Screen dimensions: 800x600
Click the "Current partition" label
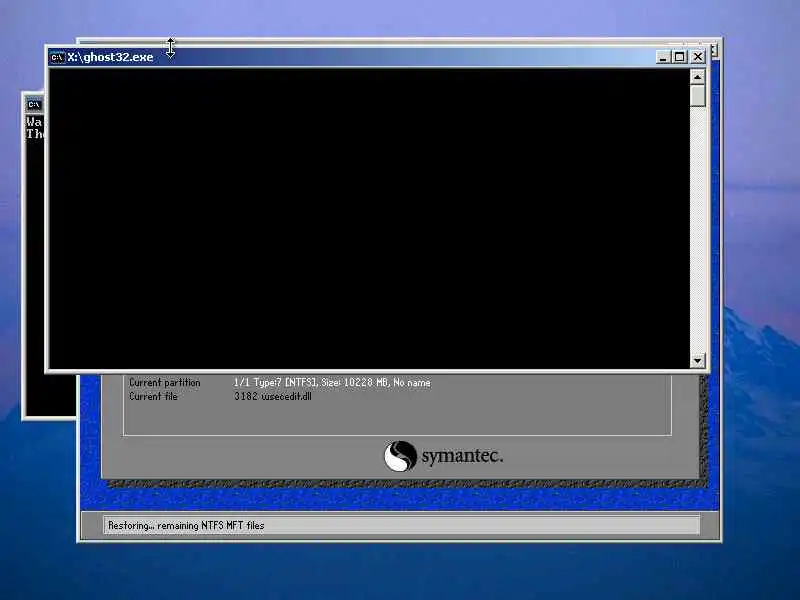pyautogui.click(x=164, y=383)
